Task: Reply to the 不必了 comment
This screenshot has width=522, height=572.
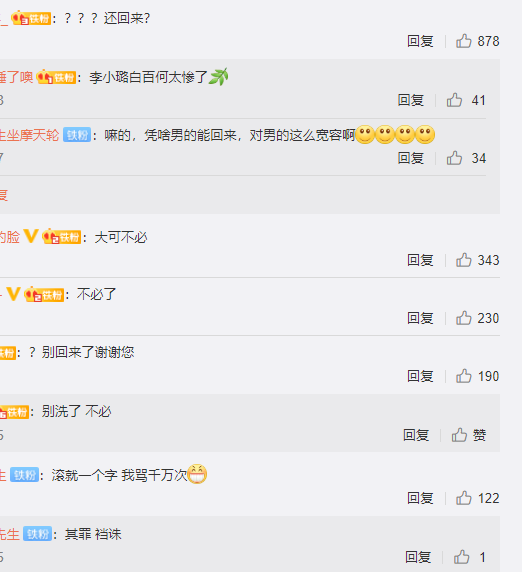Action: (x=420, y=318)
